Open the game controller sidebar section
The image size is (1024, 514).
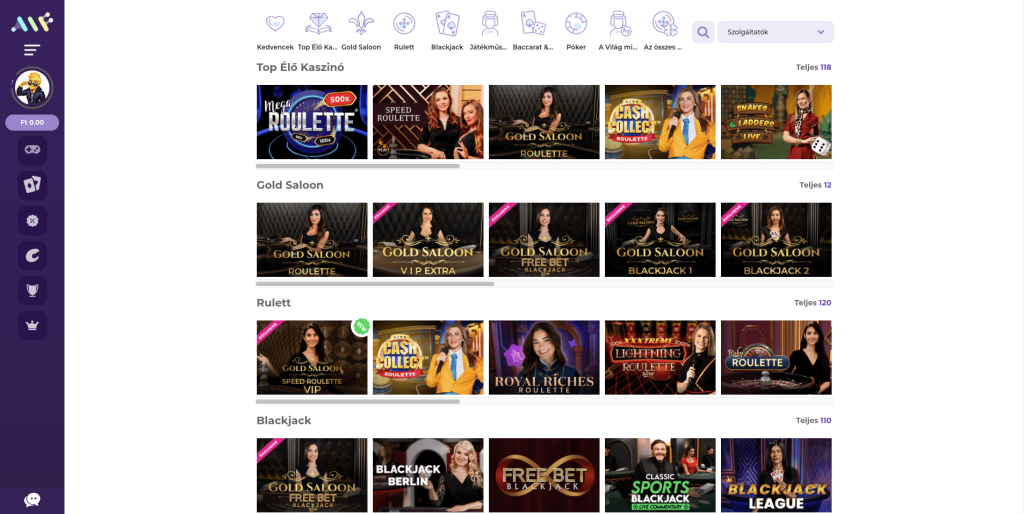(32, 150)
